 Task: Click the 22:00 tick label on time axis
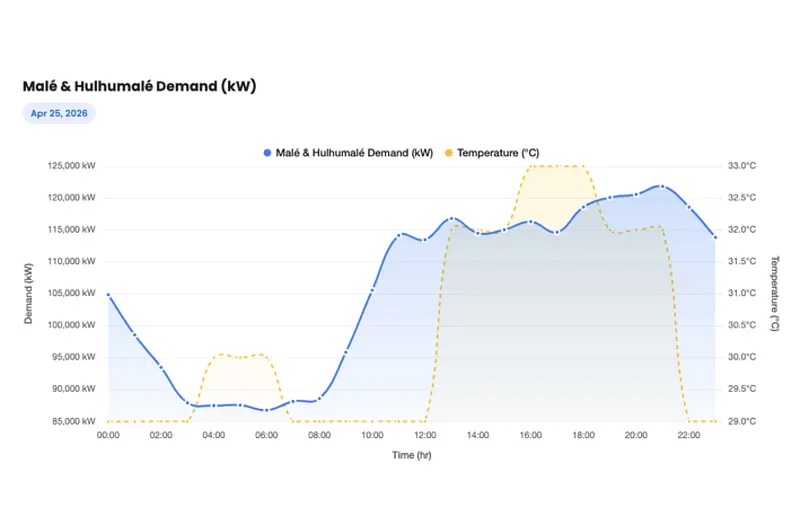coord(688,435)
